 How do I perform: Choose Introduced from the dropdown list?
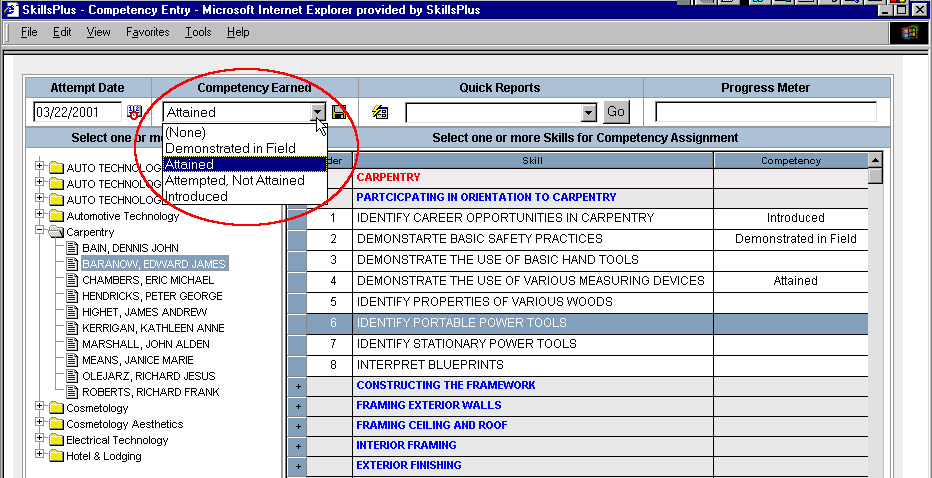[x=245, y=196]
